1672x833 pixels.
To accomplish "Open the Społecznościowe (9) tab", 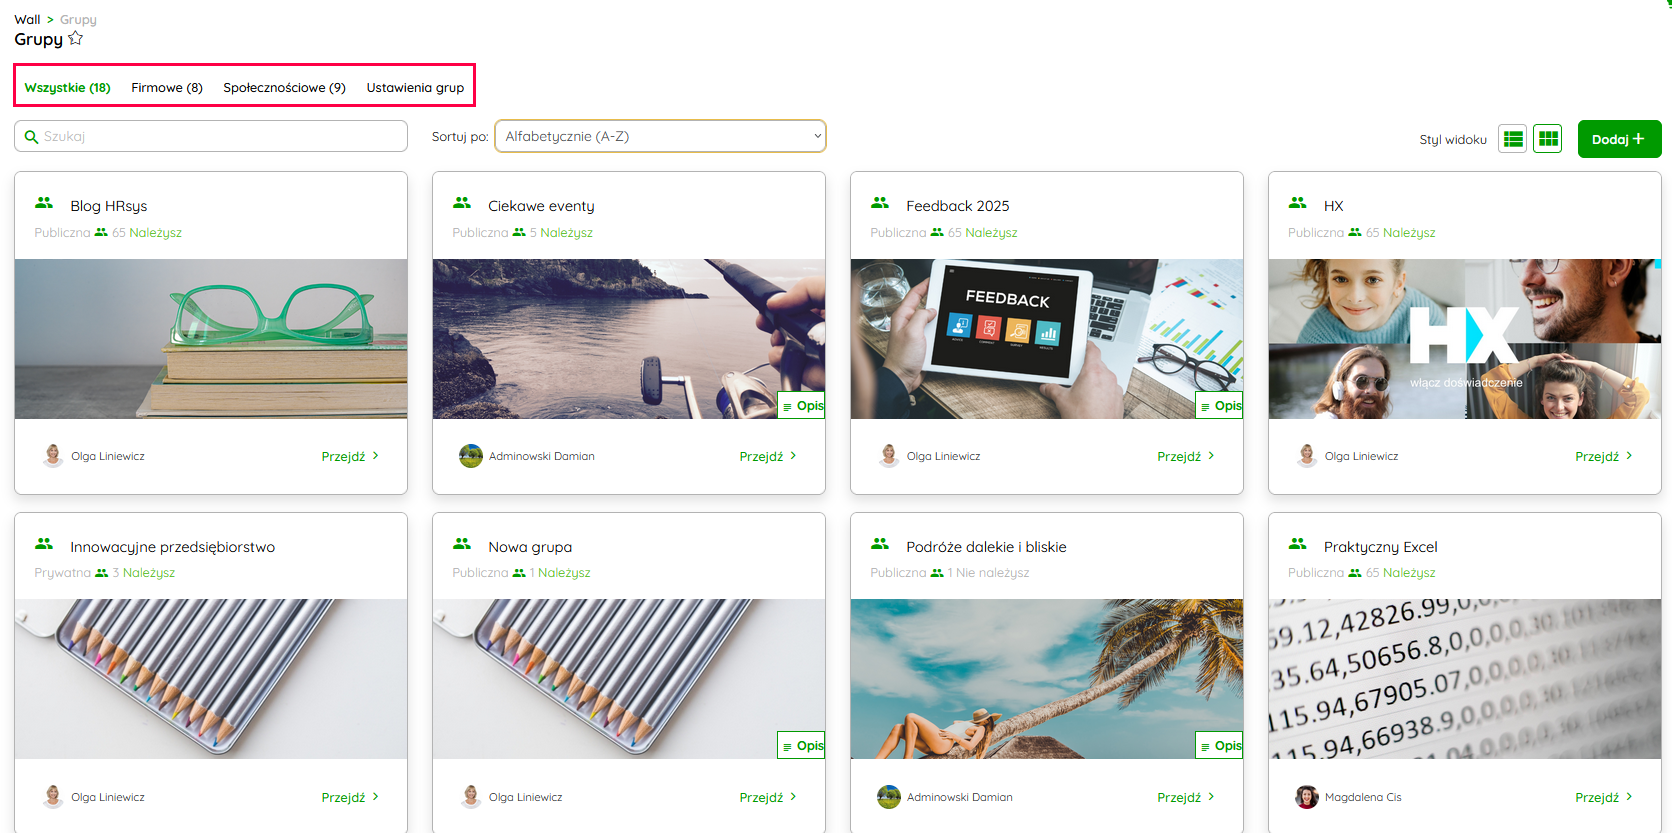I will pos(284,87).
